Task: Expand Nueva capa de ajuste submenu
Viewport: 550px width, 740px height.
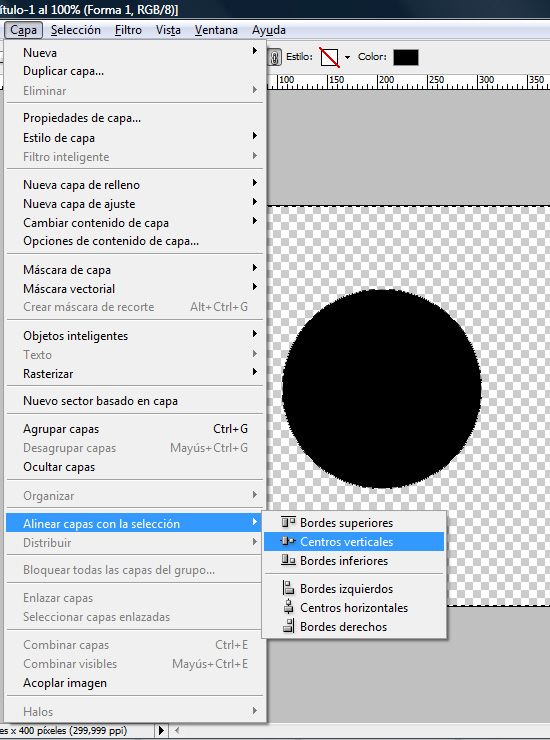Action: 135,203
